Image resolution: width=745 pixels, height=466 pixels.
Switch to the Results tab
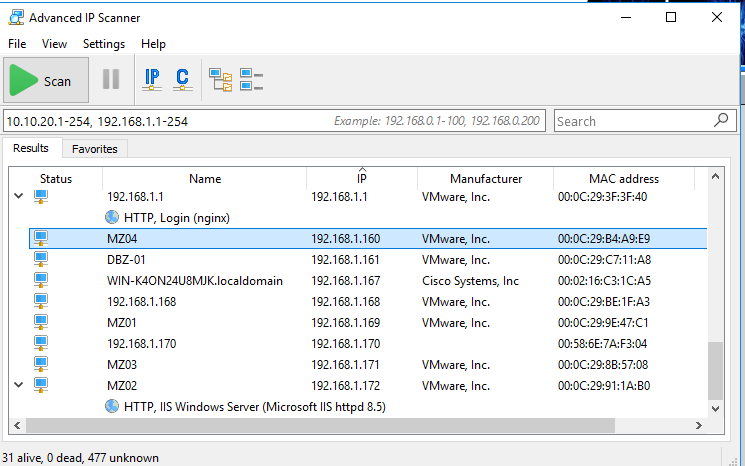point(31,148)
